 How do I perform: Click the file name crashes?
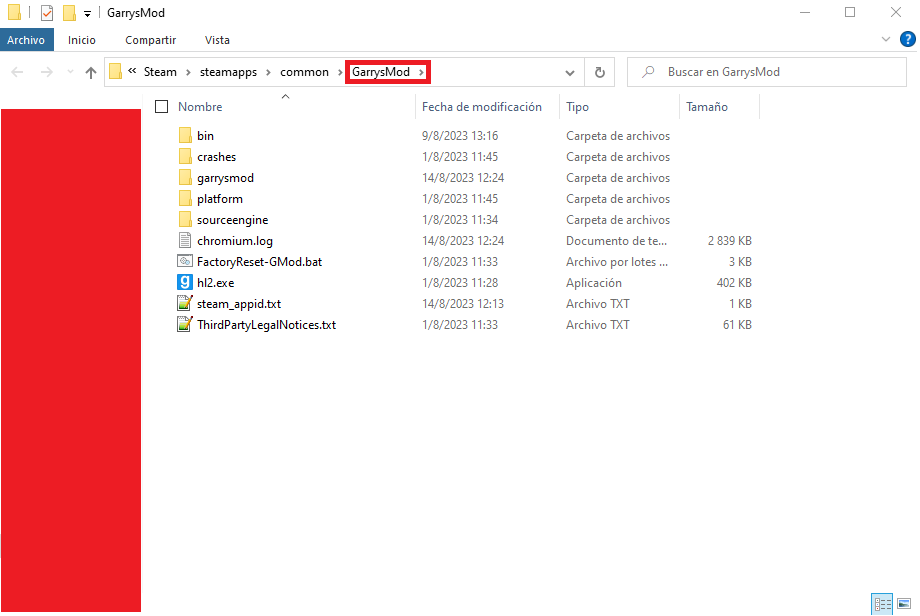tap(217, 157)
